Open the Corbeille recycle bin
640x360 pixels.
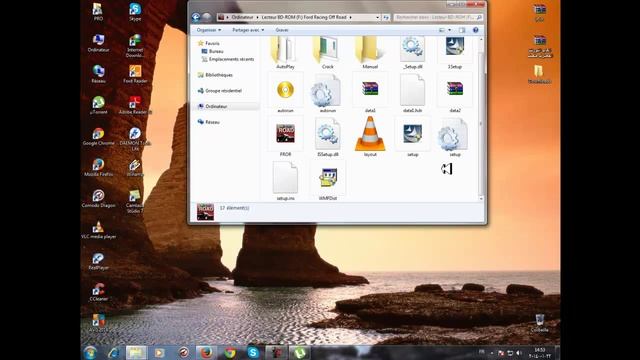pos(540,322)
